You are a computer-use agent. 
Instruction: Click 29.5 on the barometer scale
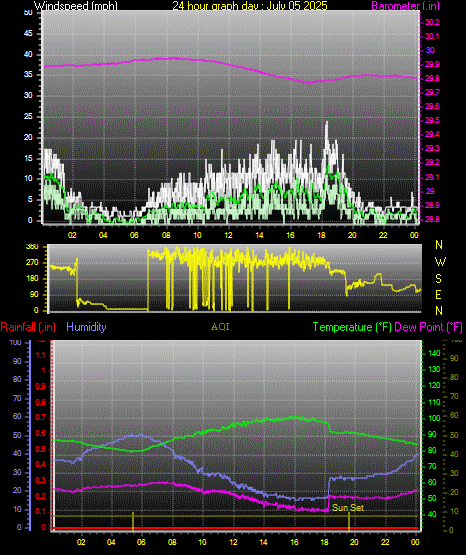pyautogui.click(x=432, y=120)
